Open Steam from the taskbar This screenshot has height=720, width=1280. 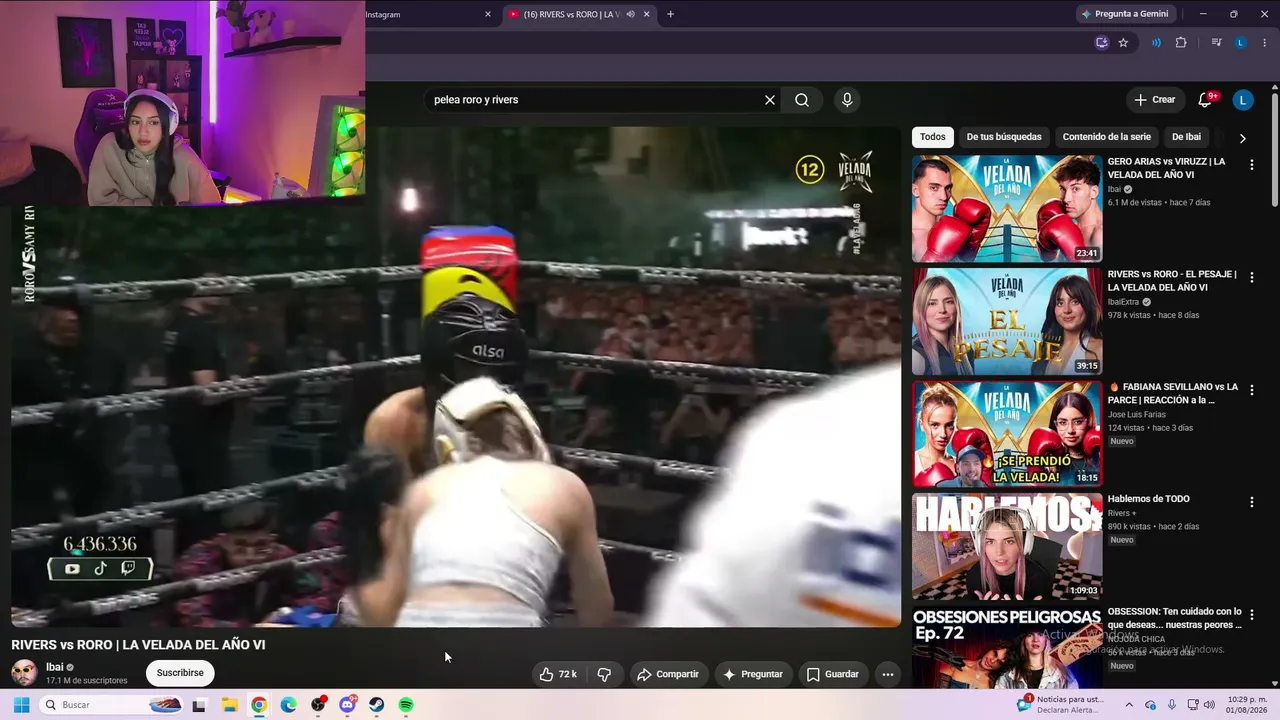(377, 705)
